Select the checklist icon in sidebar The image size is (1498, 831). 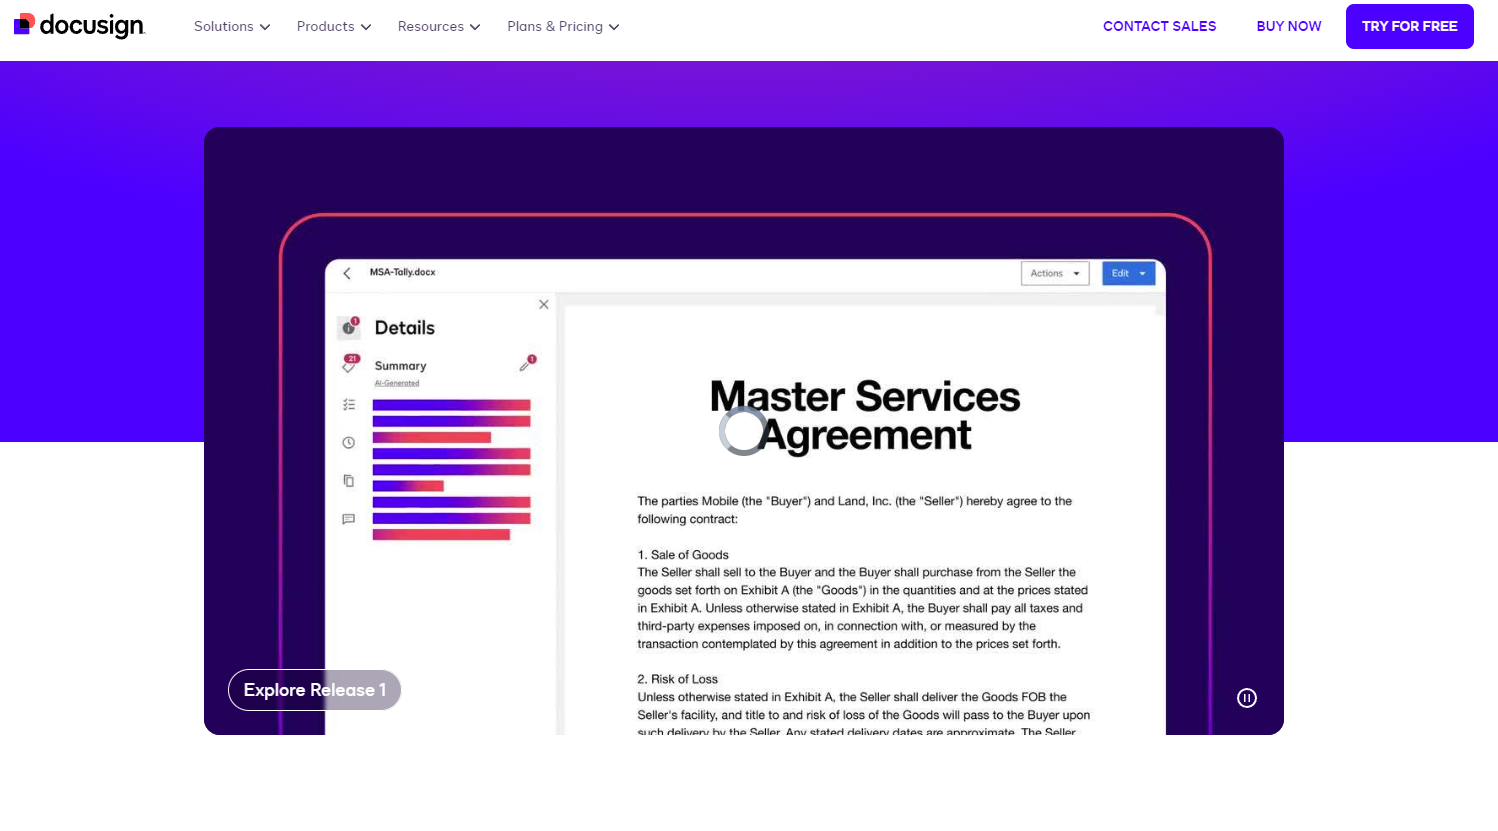[349, 405]
